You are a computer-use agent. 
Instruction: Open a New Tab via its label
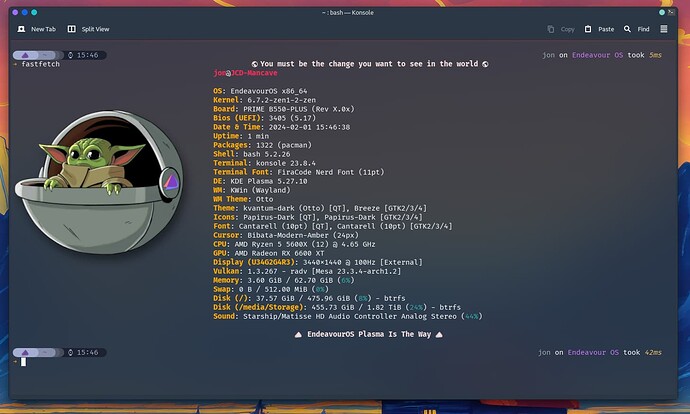[43, 29]
